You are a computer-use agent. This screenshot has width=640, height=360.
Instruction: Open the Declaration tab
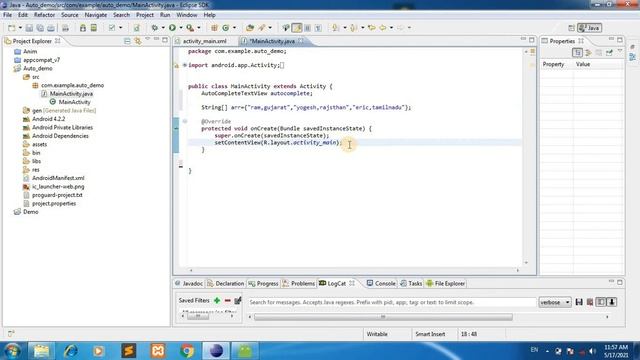[225, 283]
